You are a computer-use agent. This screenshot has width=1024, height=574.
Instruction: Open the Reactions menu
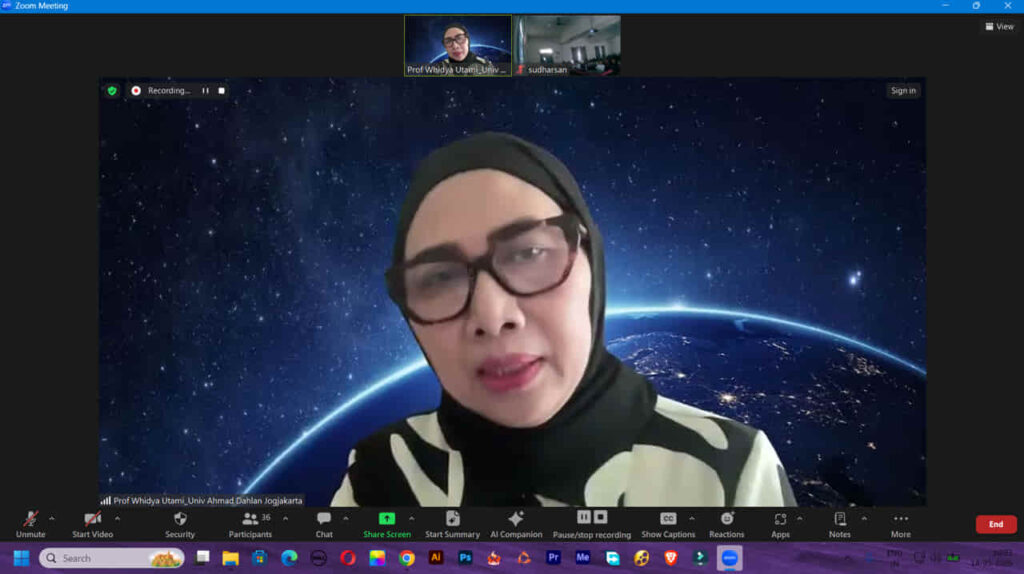click(726, 524)
